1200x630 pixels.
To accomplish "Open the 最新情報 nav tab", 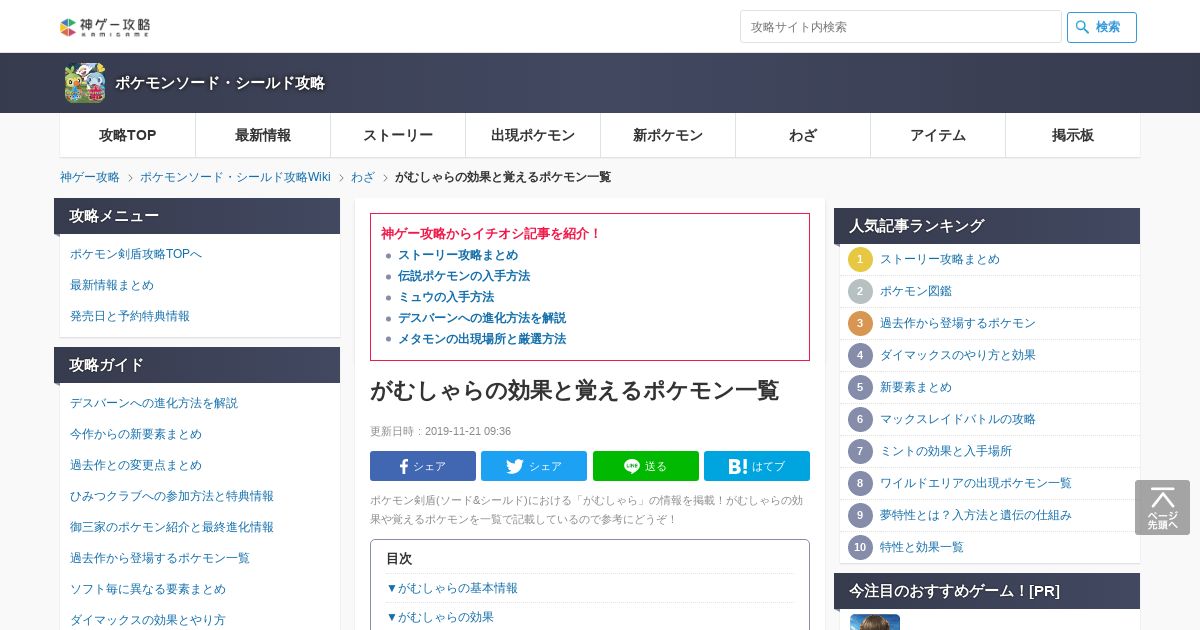I will tap(263, 135).
